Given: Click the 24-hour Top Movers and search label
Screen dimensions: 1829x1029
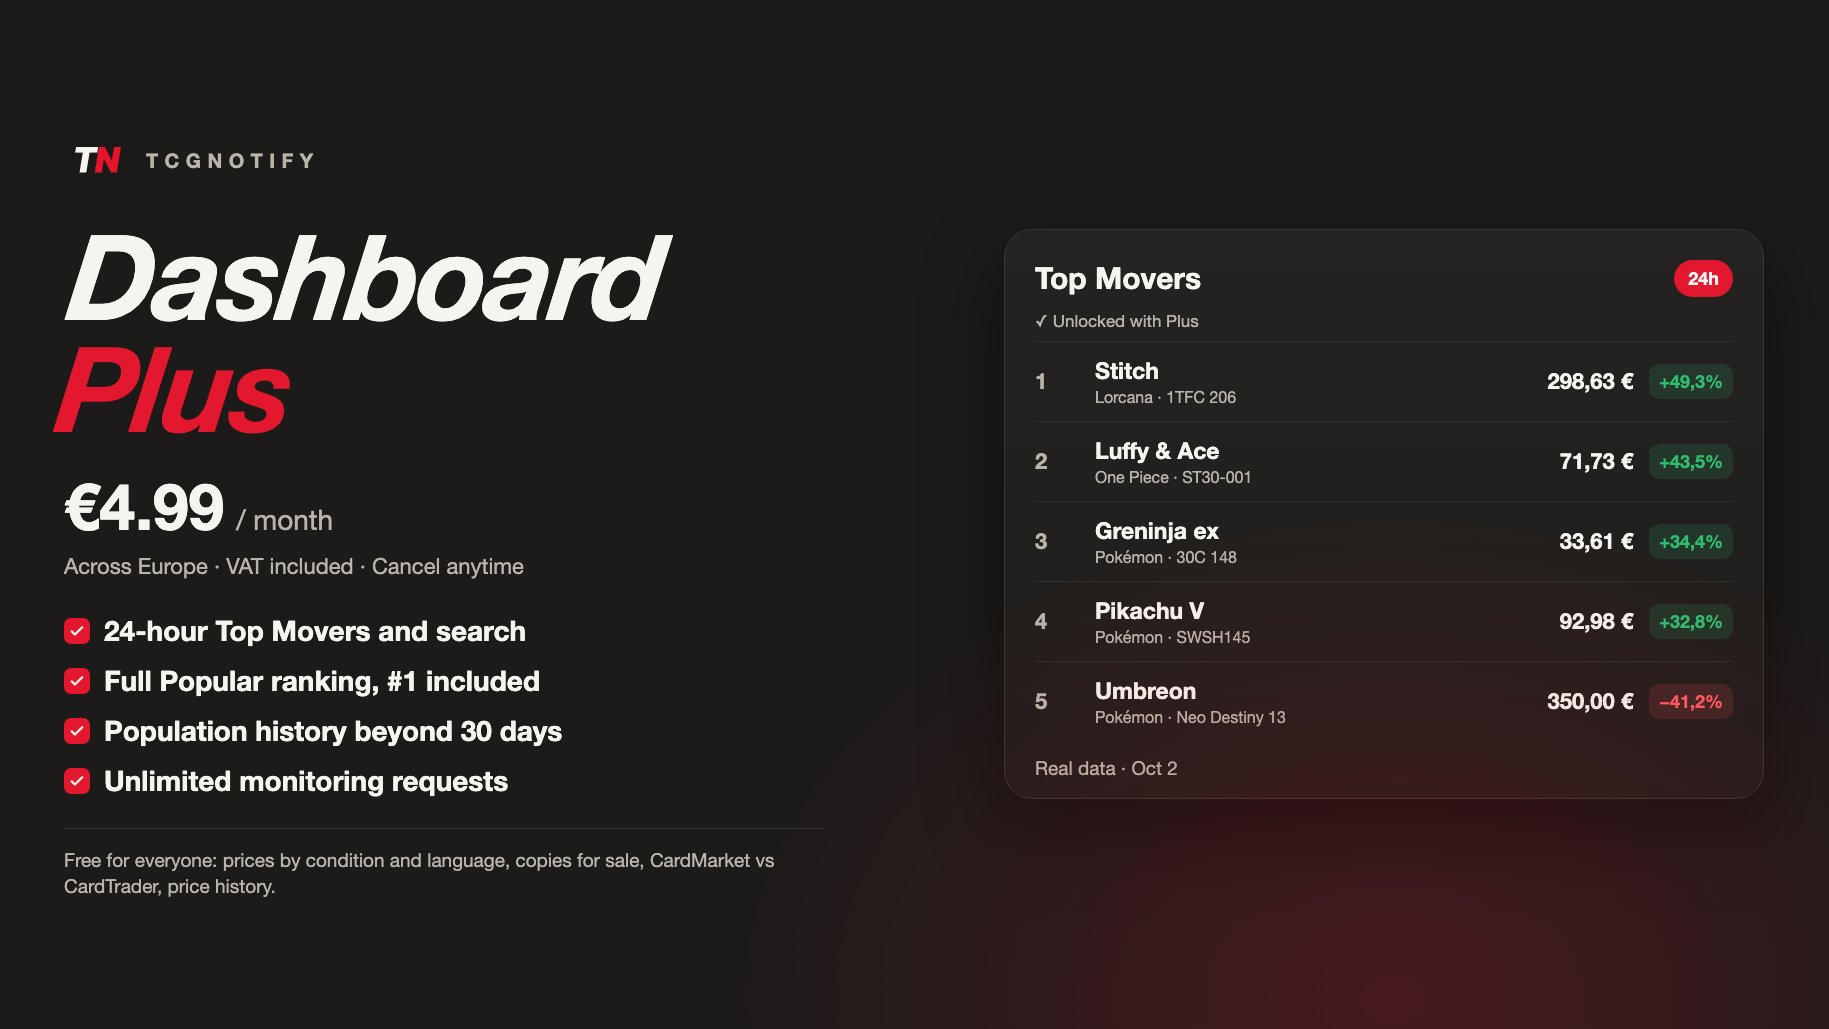Looking at the screenshot, I should point(315,631).
